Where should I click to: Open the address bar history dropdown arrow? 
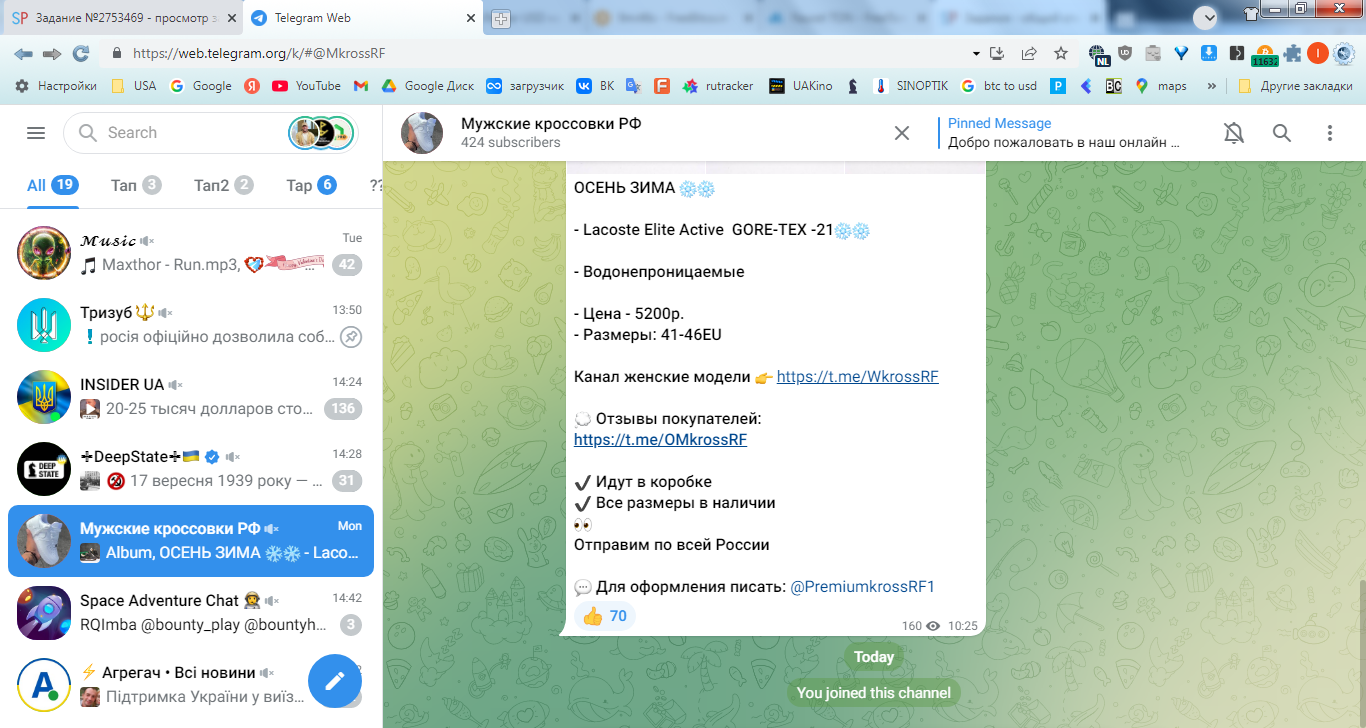[976, 53]
